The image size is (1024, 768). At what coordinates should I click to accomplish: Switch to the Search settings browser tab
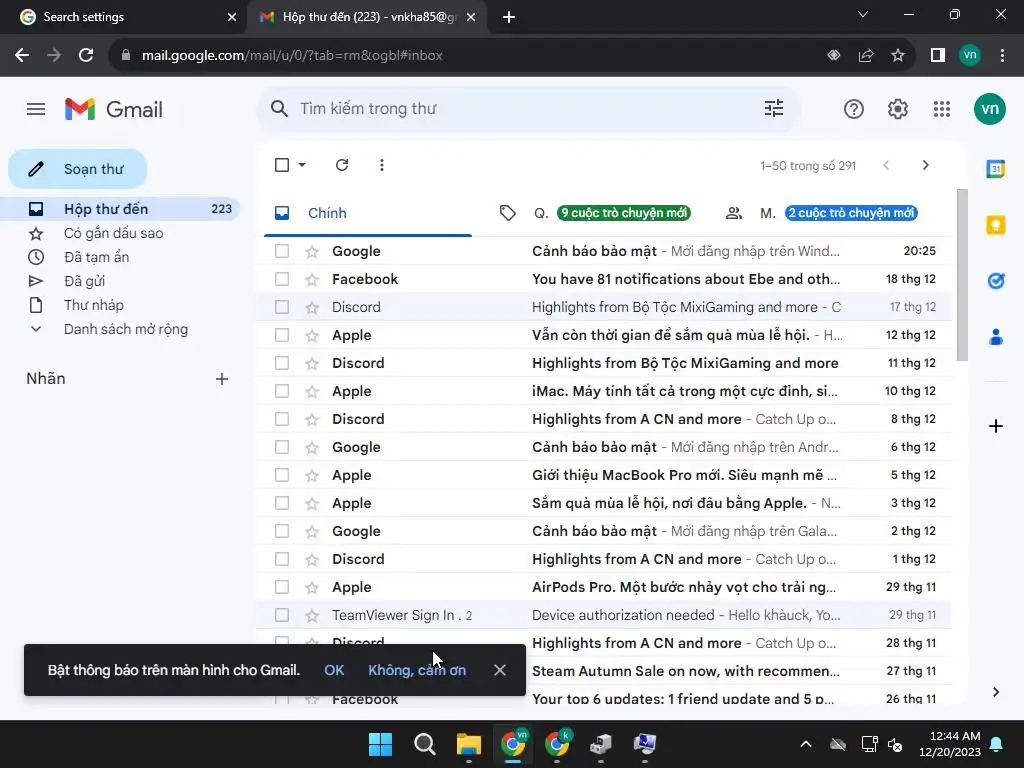pyautogui.click(x=123, y=17)
